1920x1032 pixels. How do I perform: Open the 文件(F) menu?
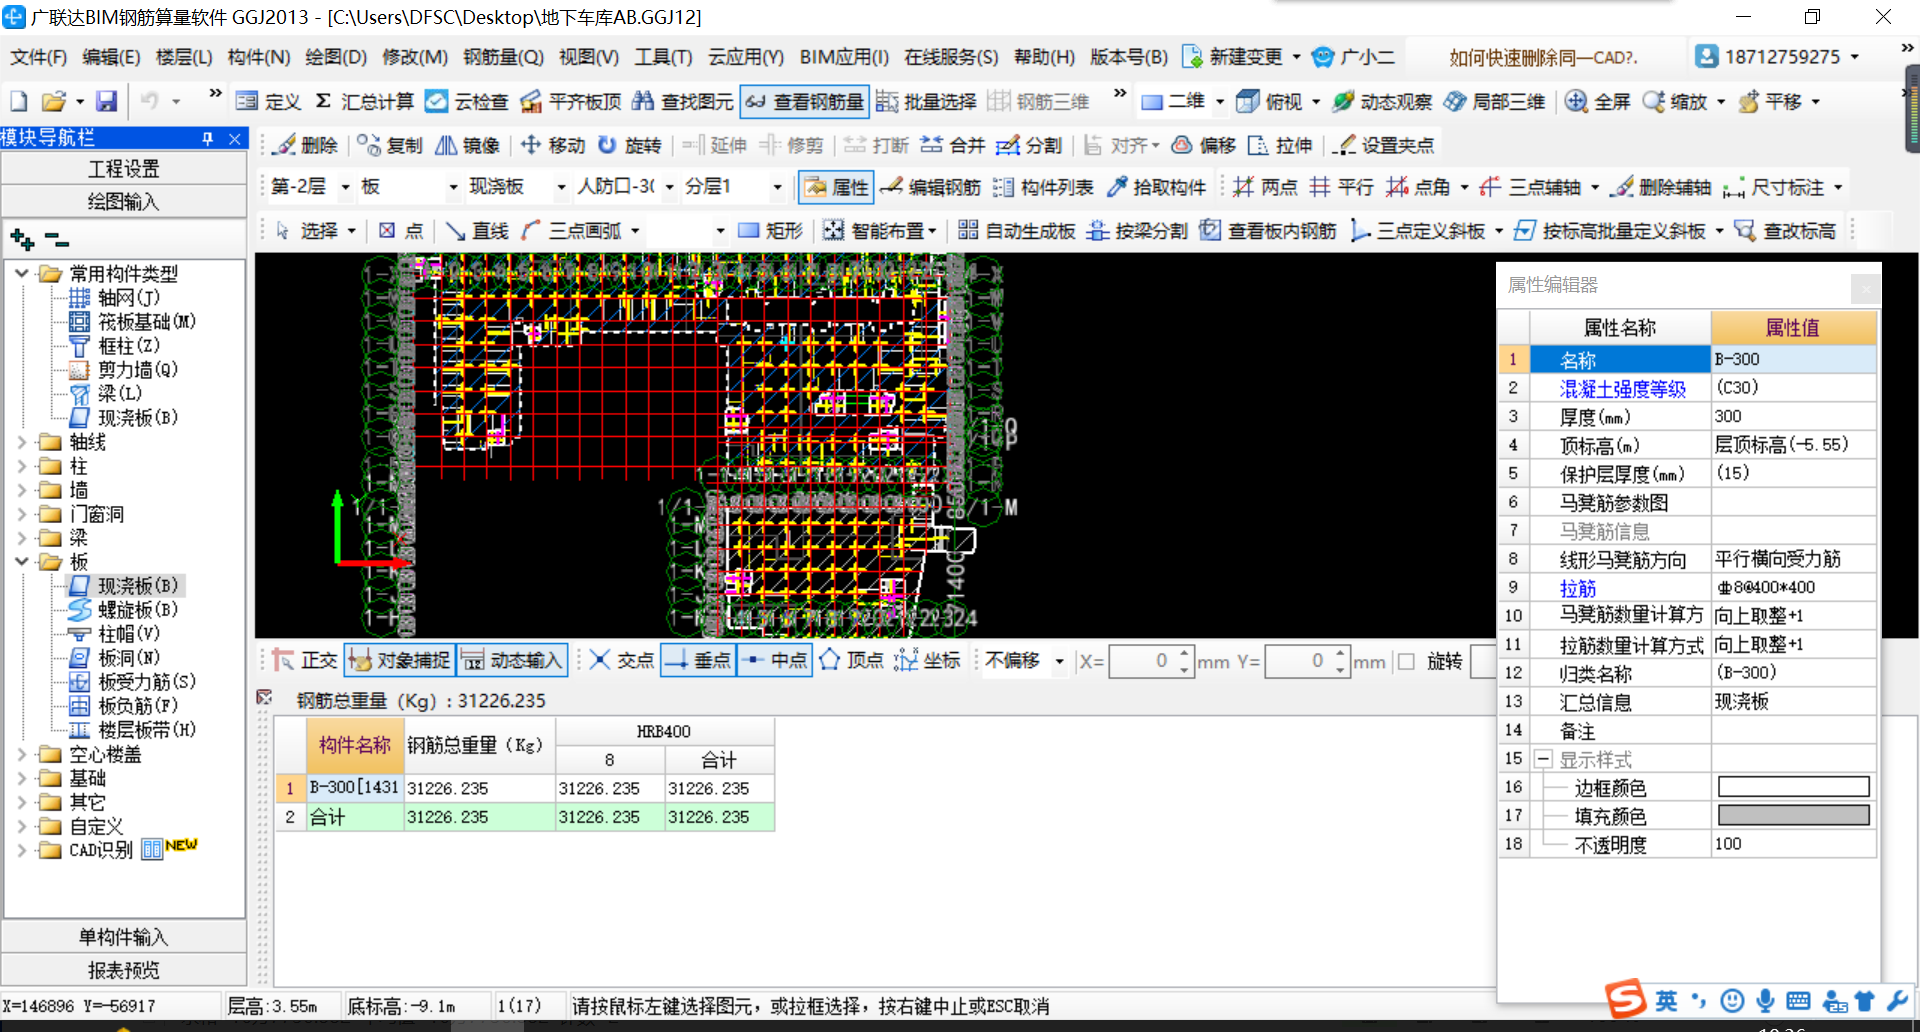point(39,57)
